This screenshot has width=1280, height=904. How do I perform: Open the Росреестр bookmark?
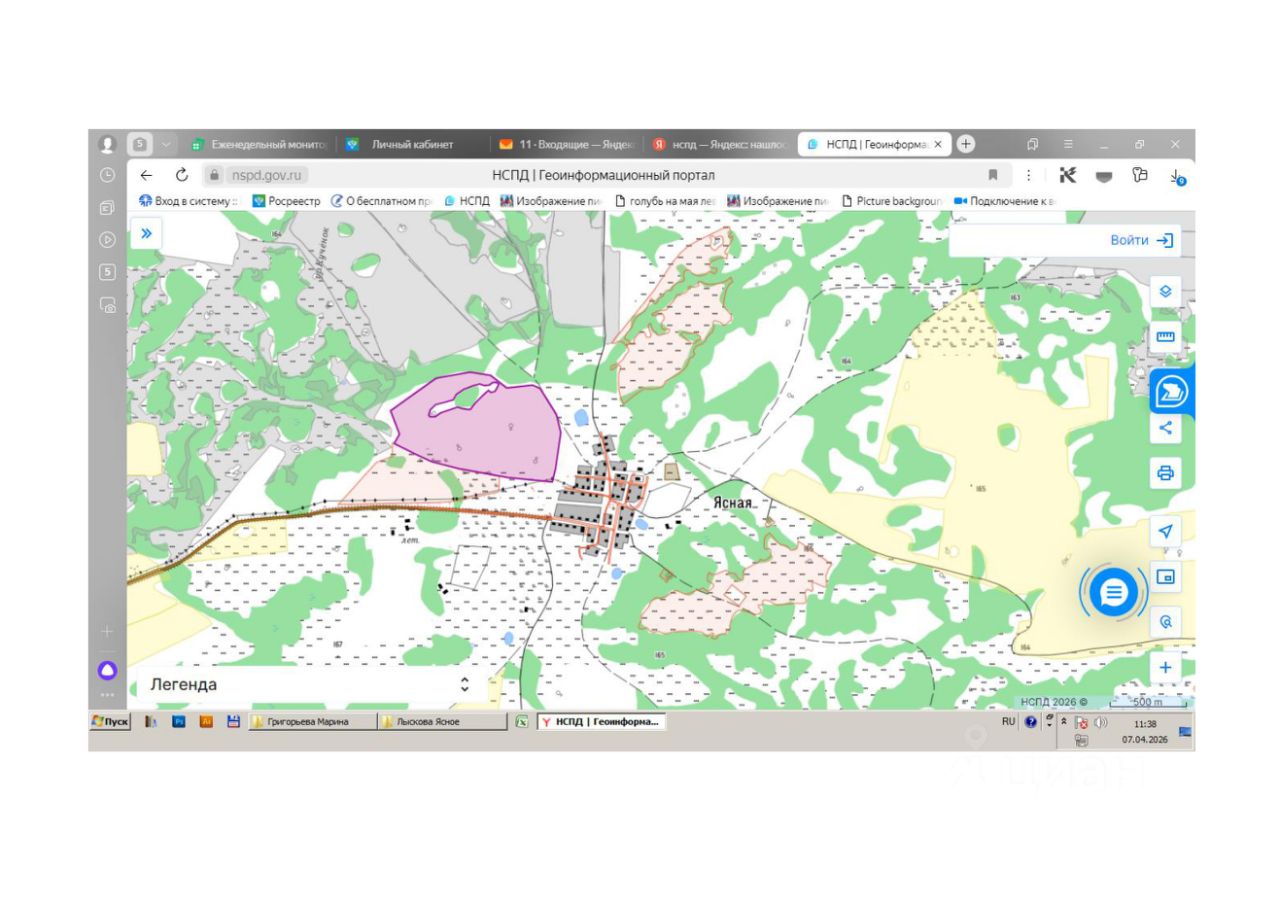click(286, 201)
